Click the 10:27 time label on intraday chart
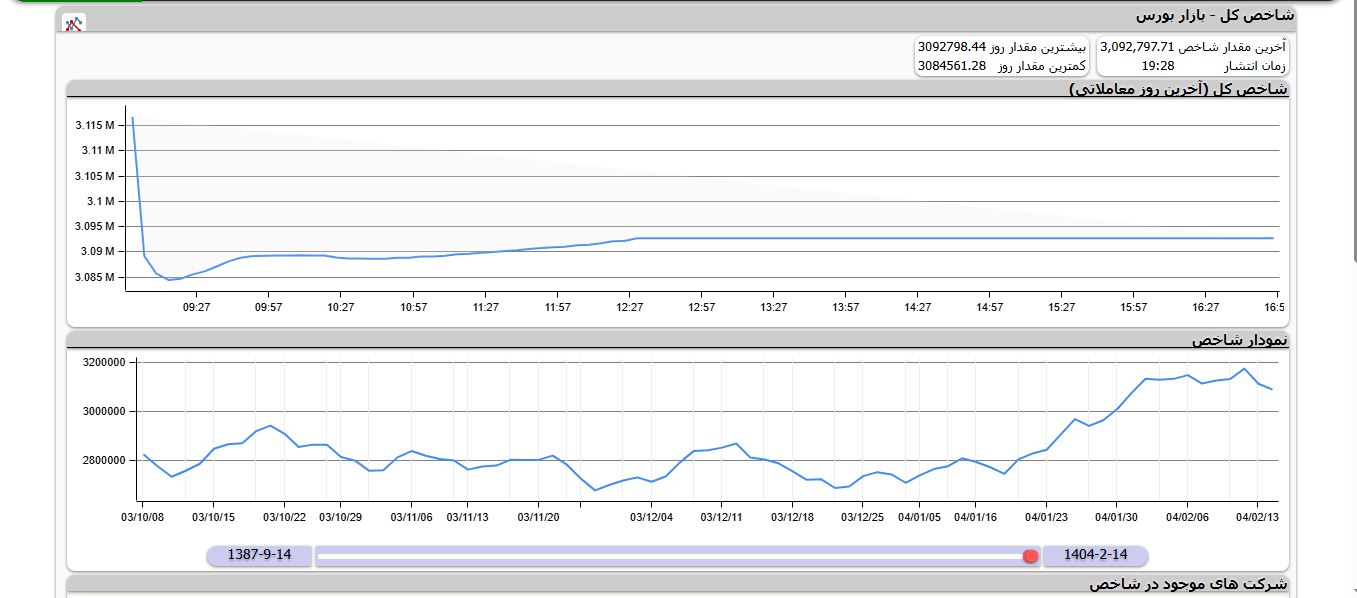Image resolution: width=1357 pixels, height=598 pixels. (x=341, y=307)
